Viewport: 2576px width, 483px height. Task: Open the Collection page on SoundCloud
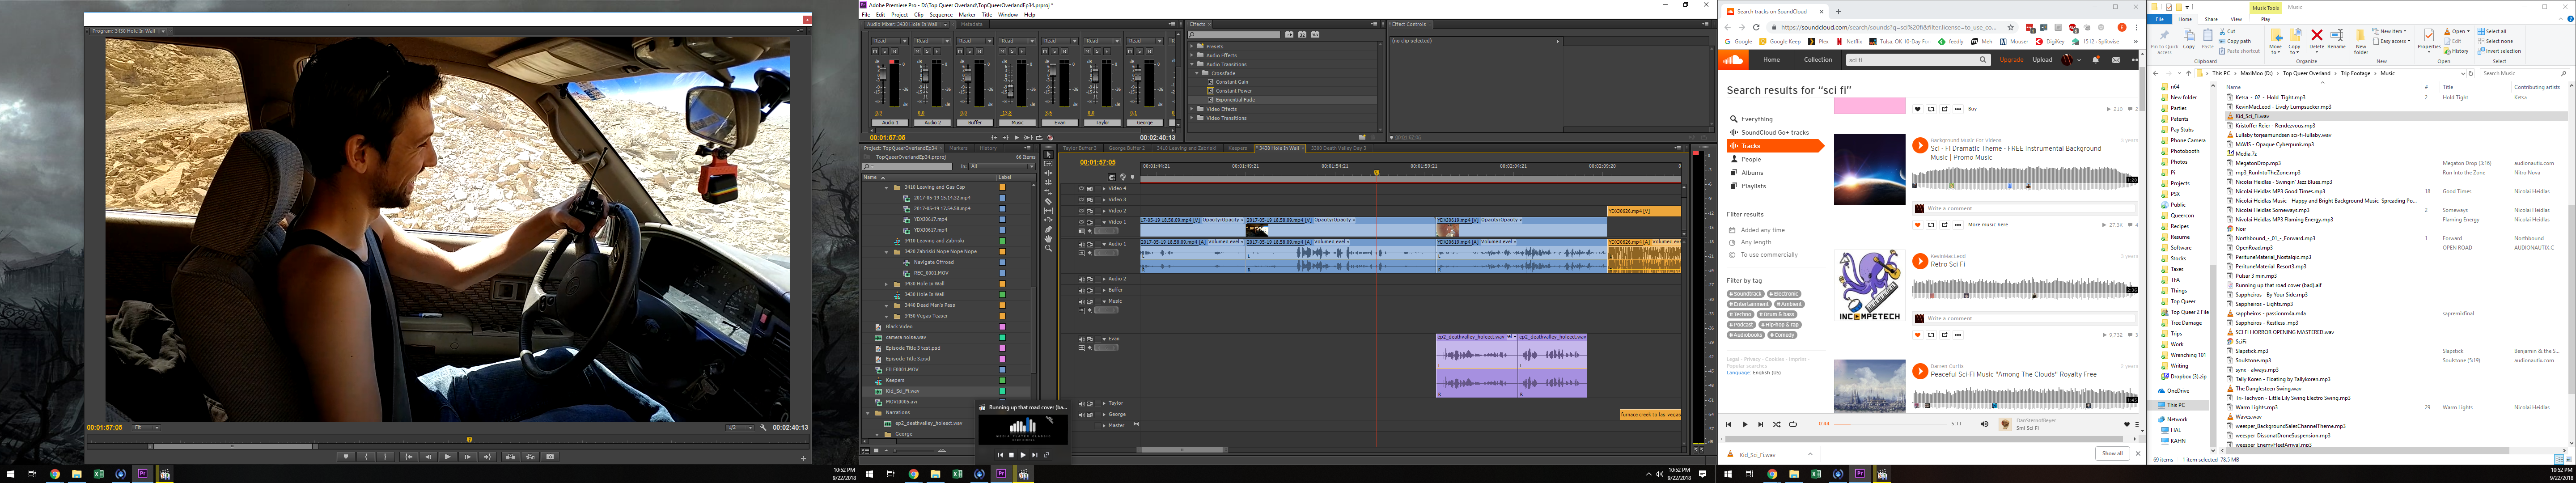(1818, 60)
